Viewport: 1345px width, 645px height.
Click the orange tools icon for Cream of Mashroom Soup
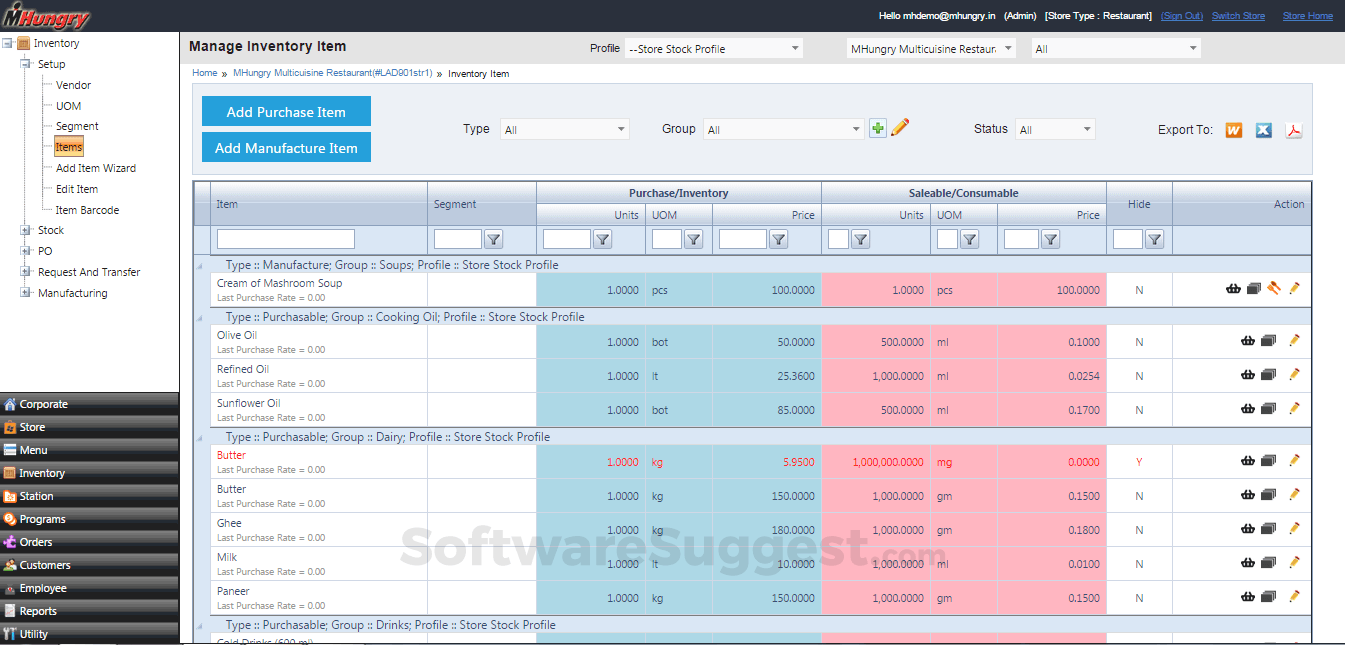click(x=1274, y=288)
